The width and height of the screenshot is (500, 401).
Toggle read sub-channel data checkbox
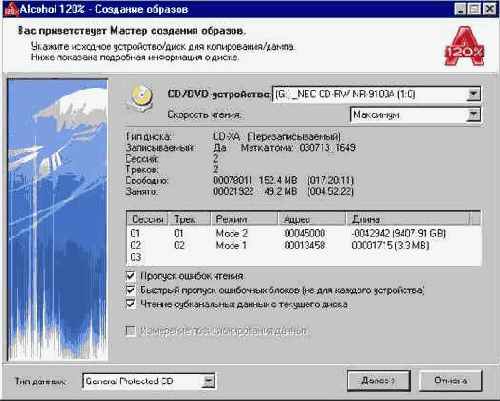(x=130, y=304)
